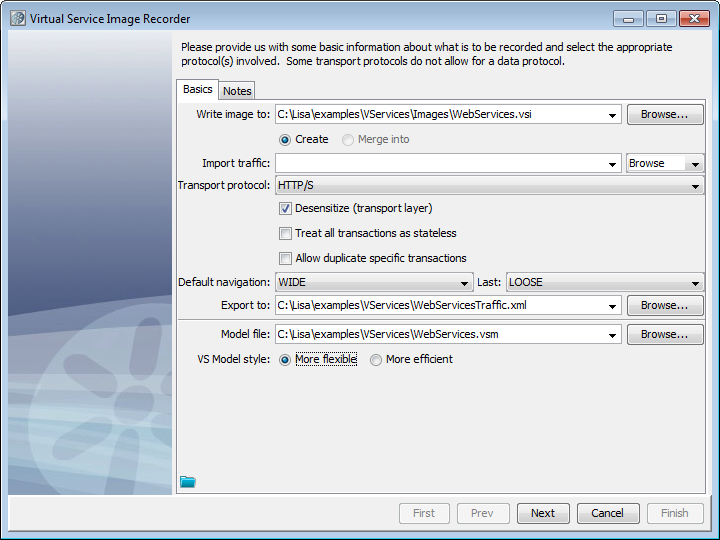Select the Merge into radio button

pyautogui.click(x=348, y=140)
